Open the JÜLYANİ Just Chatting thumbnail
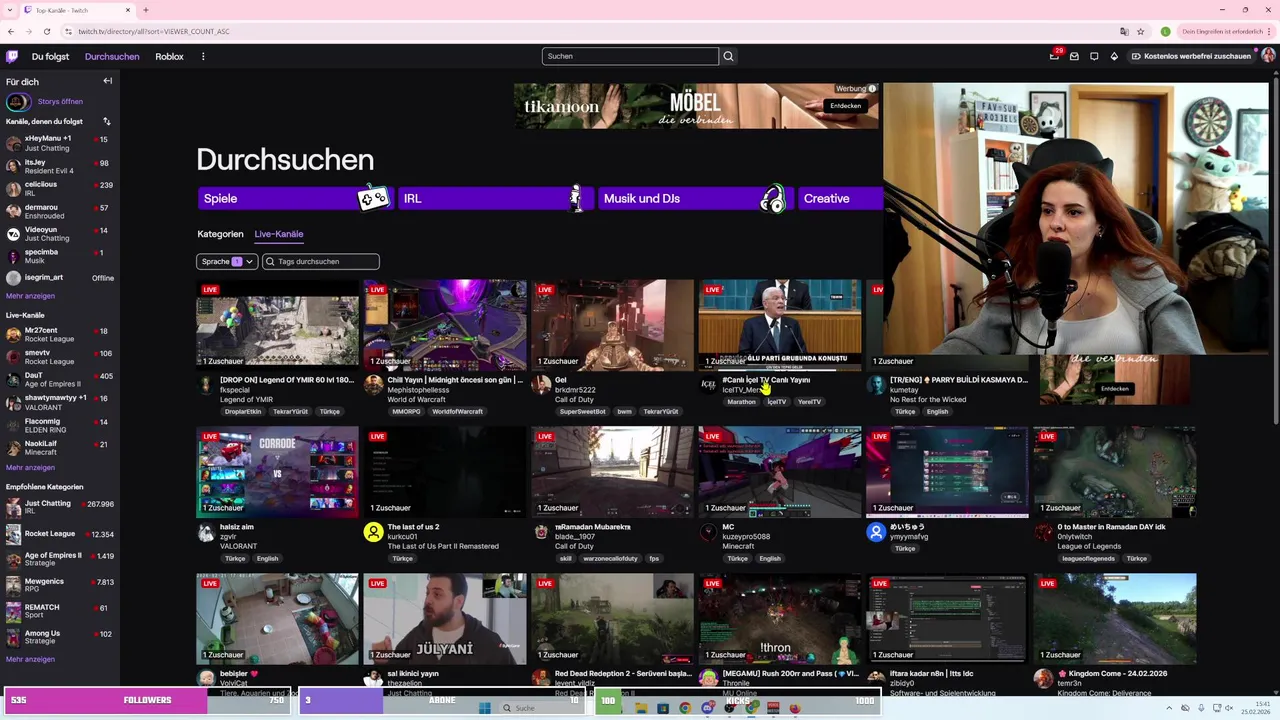 (445, 619)
